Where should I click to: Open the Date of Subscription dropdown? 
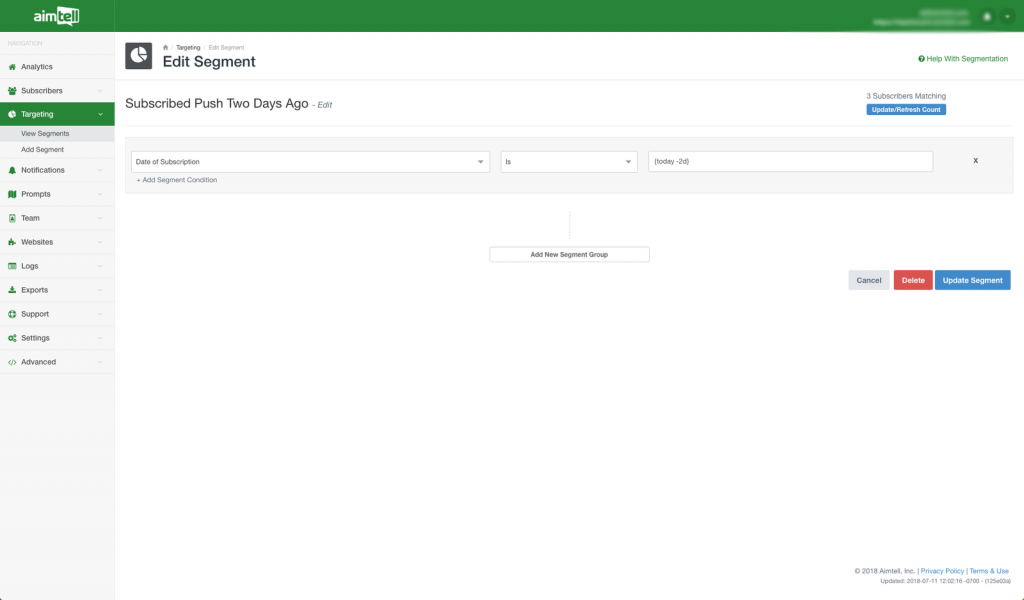click(310, 161)
